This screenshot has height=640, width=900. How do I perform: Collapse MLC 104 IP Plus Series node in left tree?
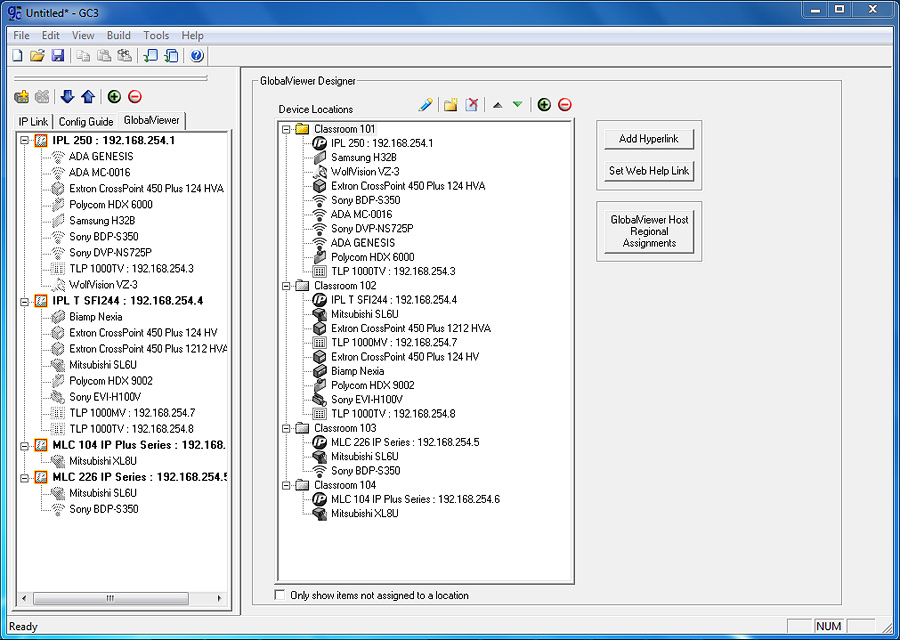pos(24,445)
